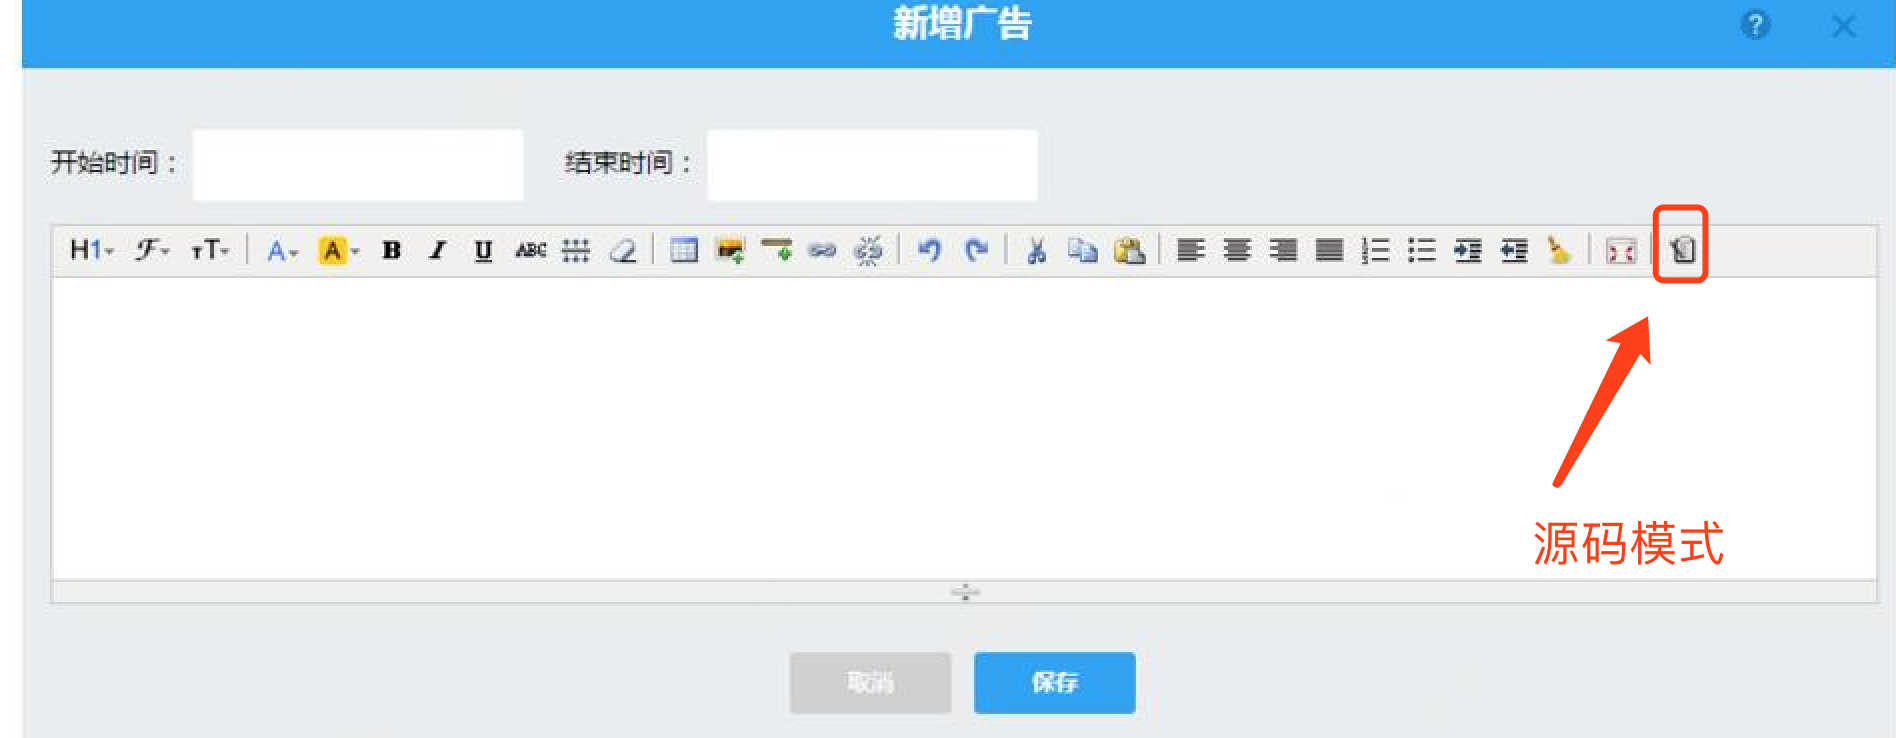
Task: Expand the font family dropdown
Action: [152, 250]
